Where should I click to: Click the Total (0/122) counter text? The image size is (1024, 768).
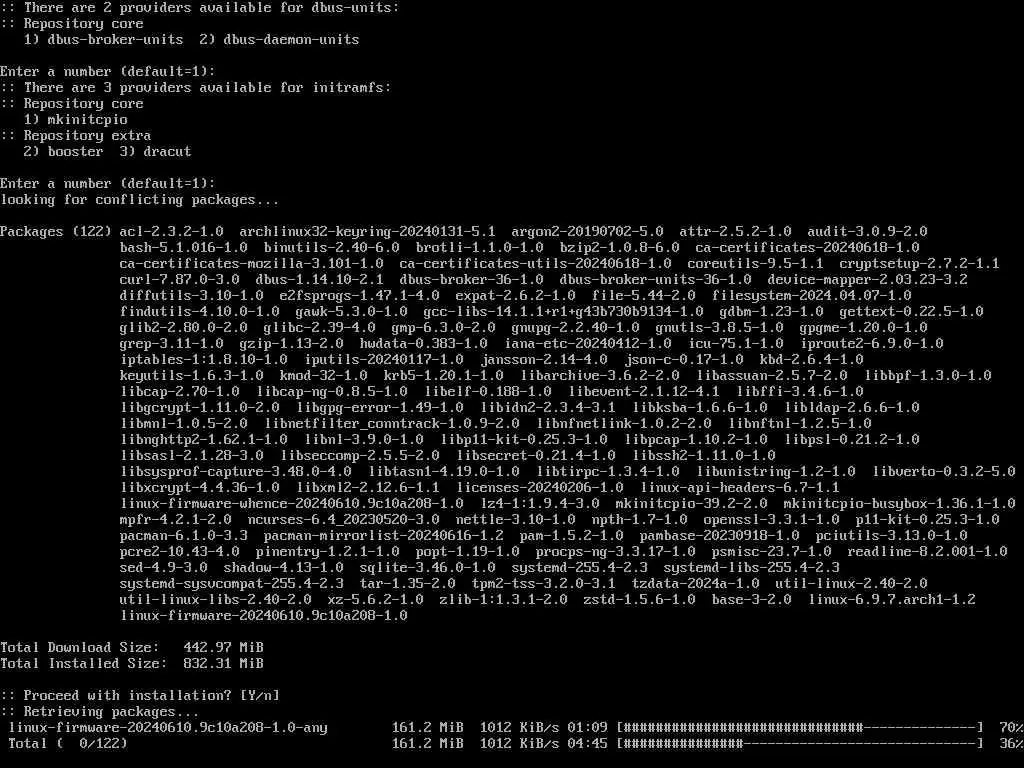tap(68, 743)
